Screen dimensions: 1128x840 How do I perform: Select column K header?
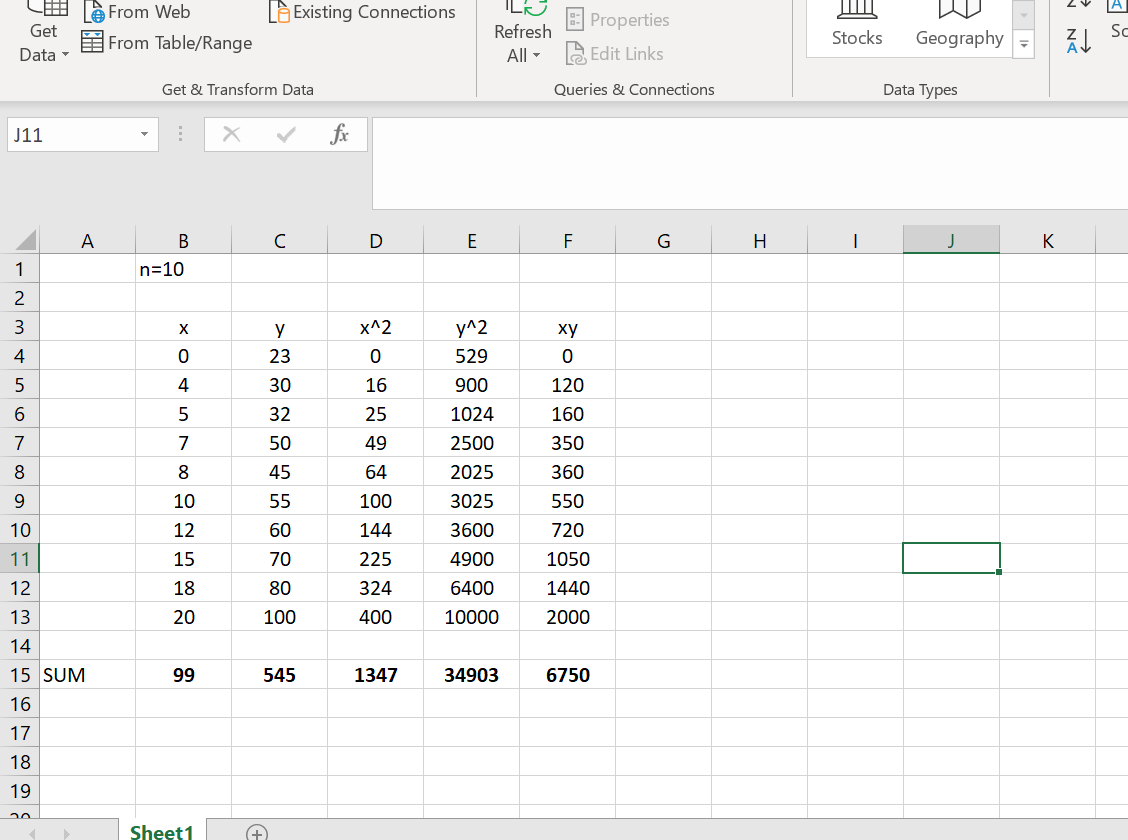pyautogui.click(x=1047, y=240)
